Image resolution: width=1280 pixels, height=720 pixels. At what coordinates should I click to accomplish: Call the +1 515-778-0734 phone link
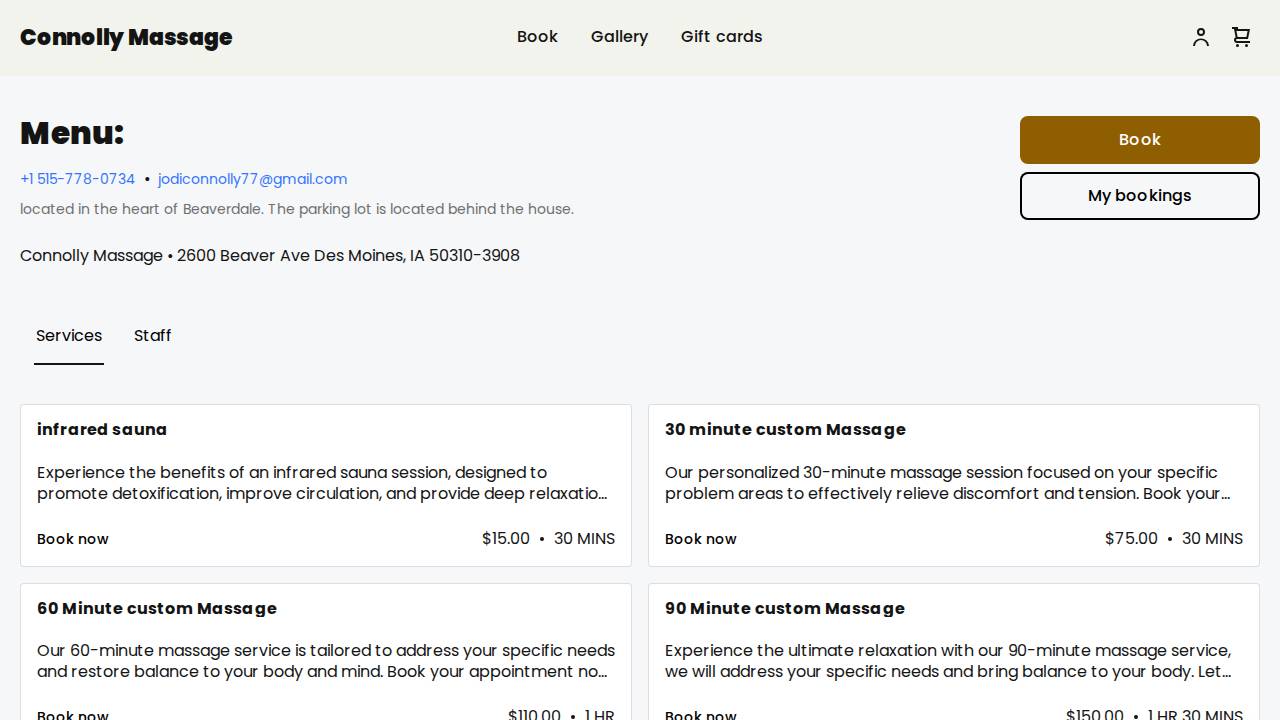(x=77, y=179)
